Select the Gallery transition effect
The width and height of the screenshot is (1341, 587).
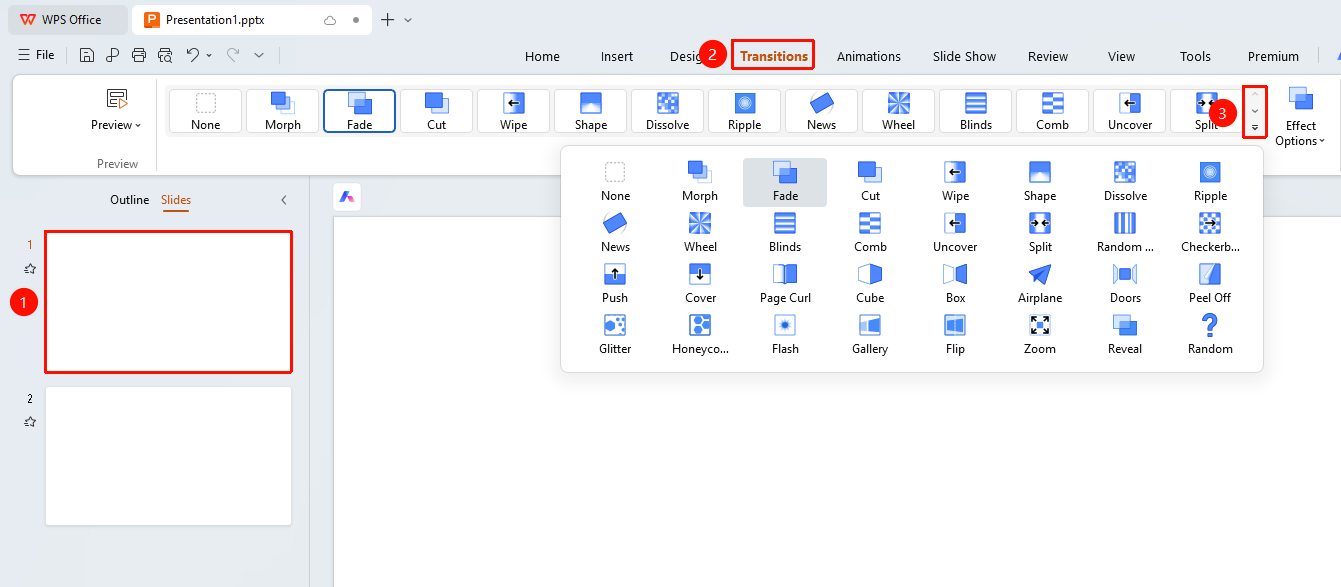tap(870, 334)
